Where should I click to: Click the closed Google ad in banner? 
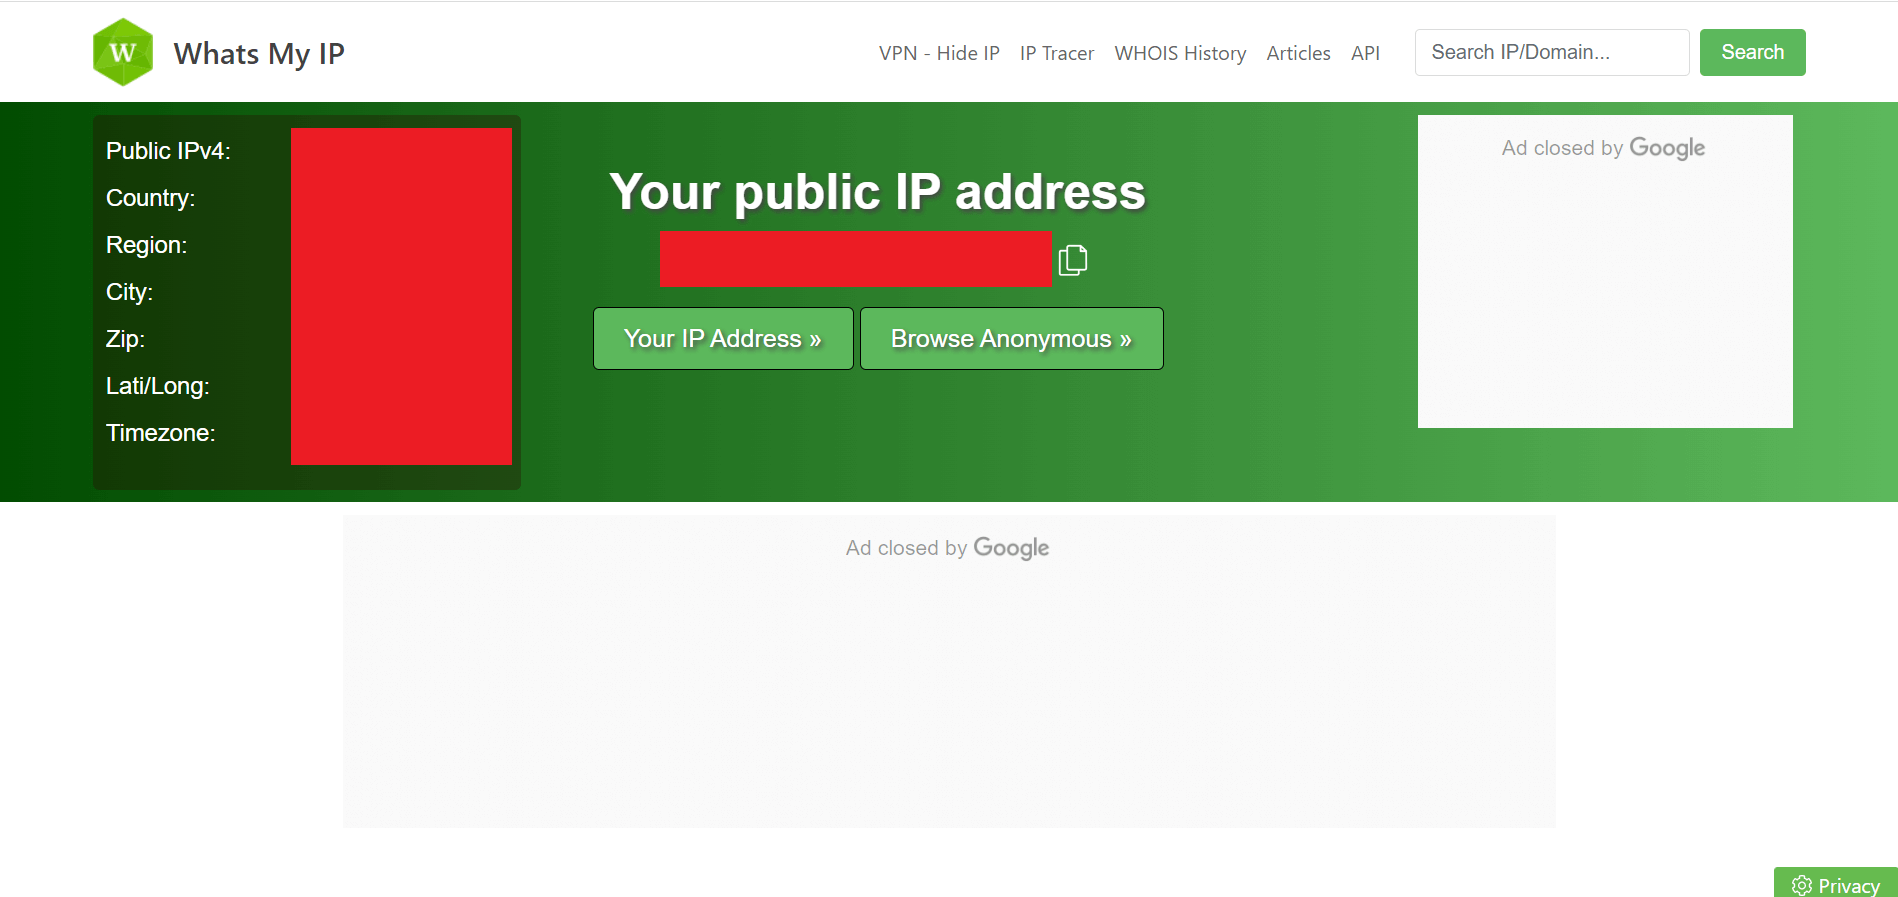click(x=1605, y=271)
